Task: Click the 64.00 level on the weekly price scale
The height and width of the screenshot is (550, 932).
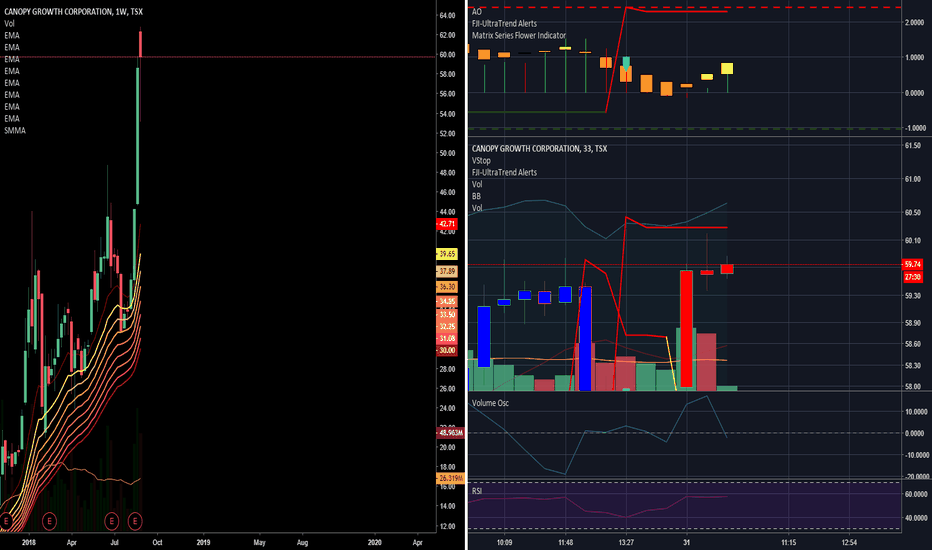Action: pos(447,15)
